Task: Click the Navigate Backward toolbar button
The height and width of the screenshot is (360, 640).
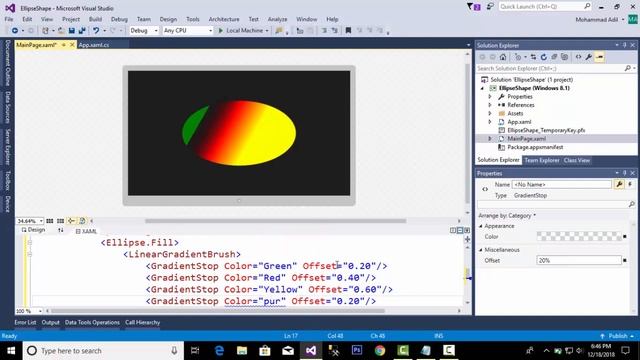Action: point(15,31)
